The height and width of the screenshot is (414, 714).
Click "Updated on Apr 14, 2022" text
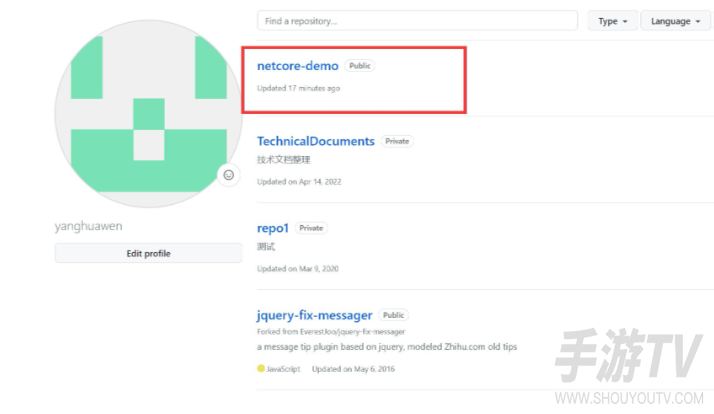click(x=299, y=182)
